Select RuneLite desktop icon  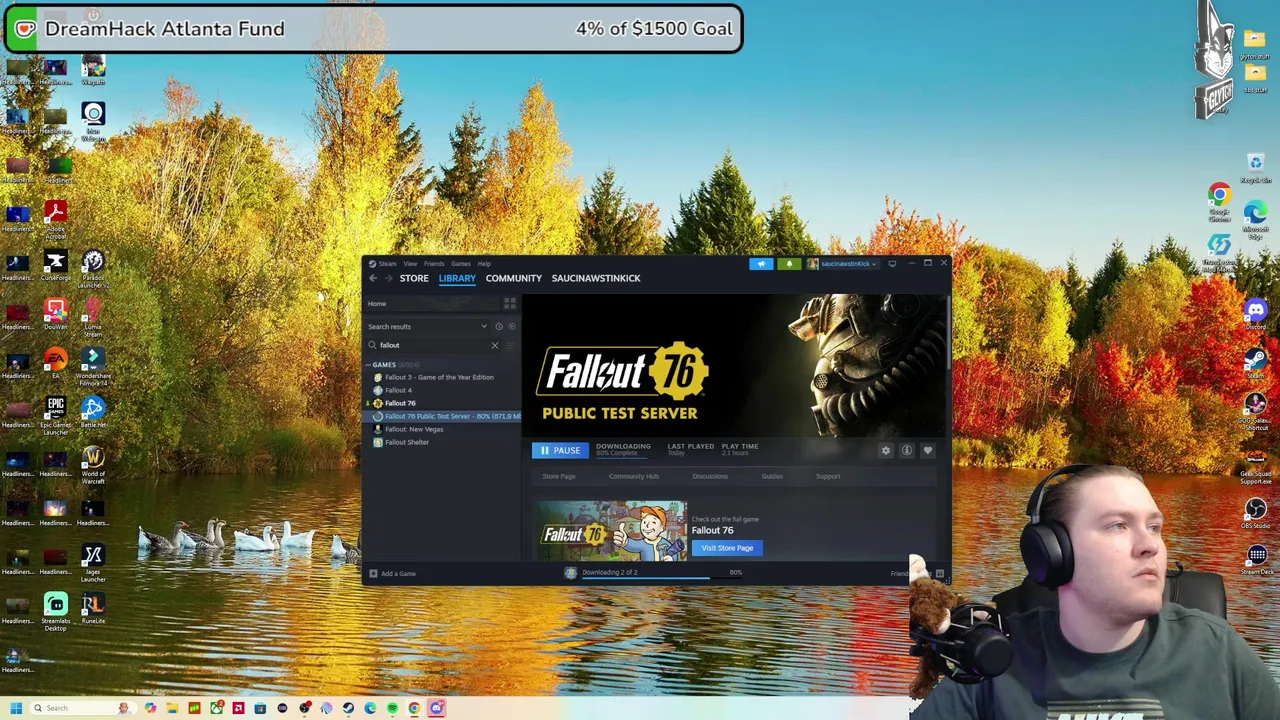point(93,609)
